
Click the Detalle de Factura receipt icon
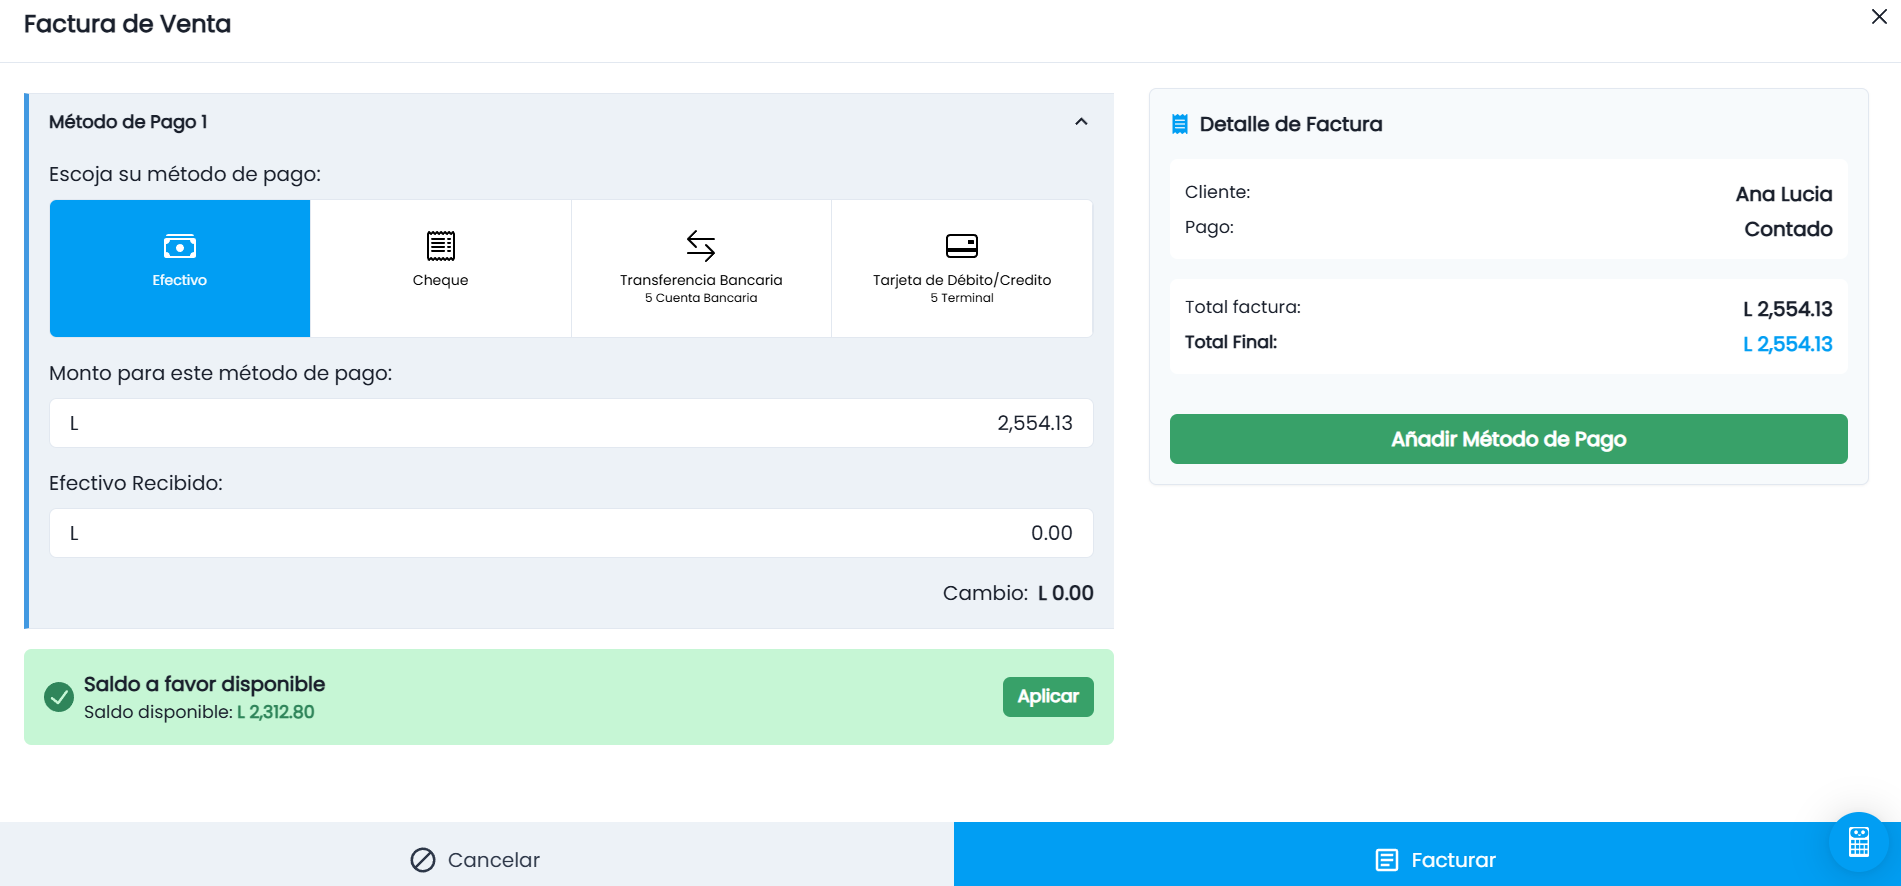pos(1180,124)
